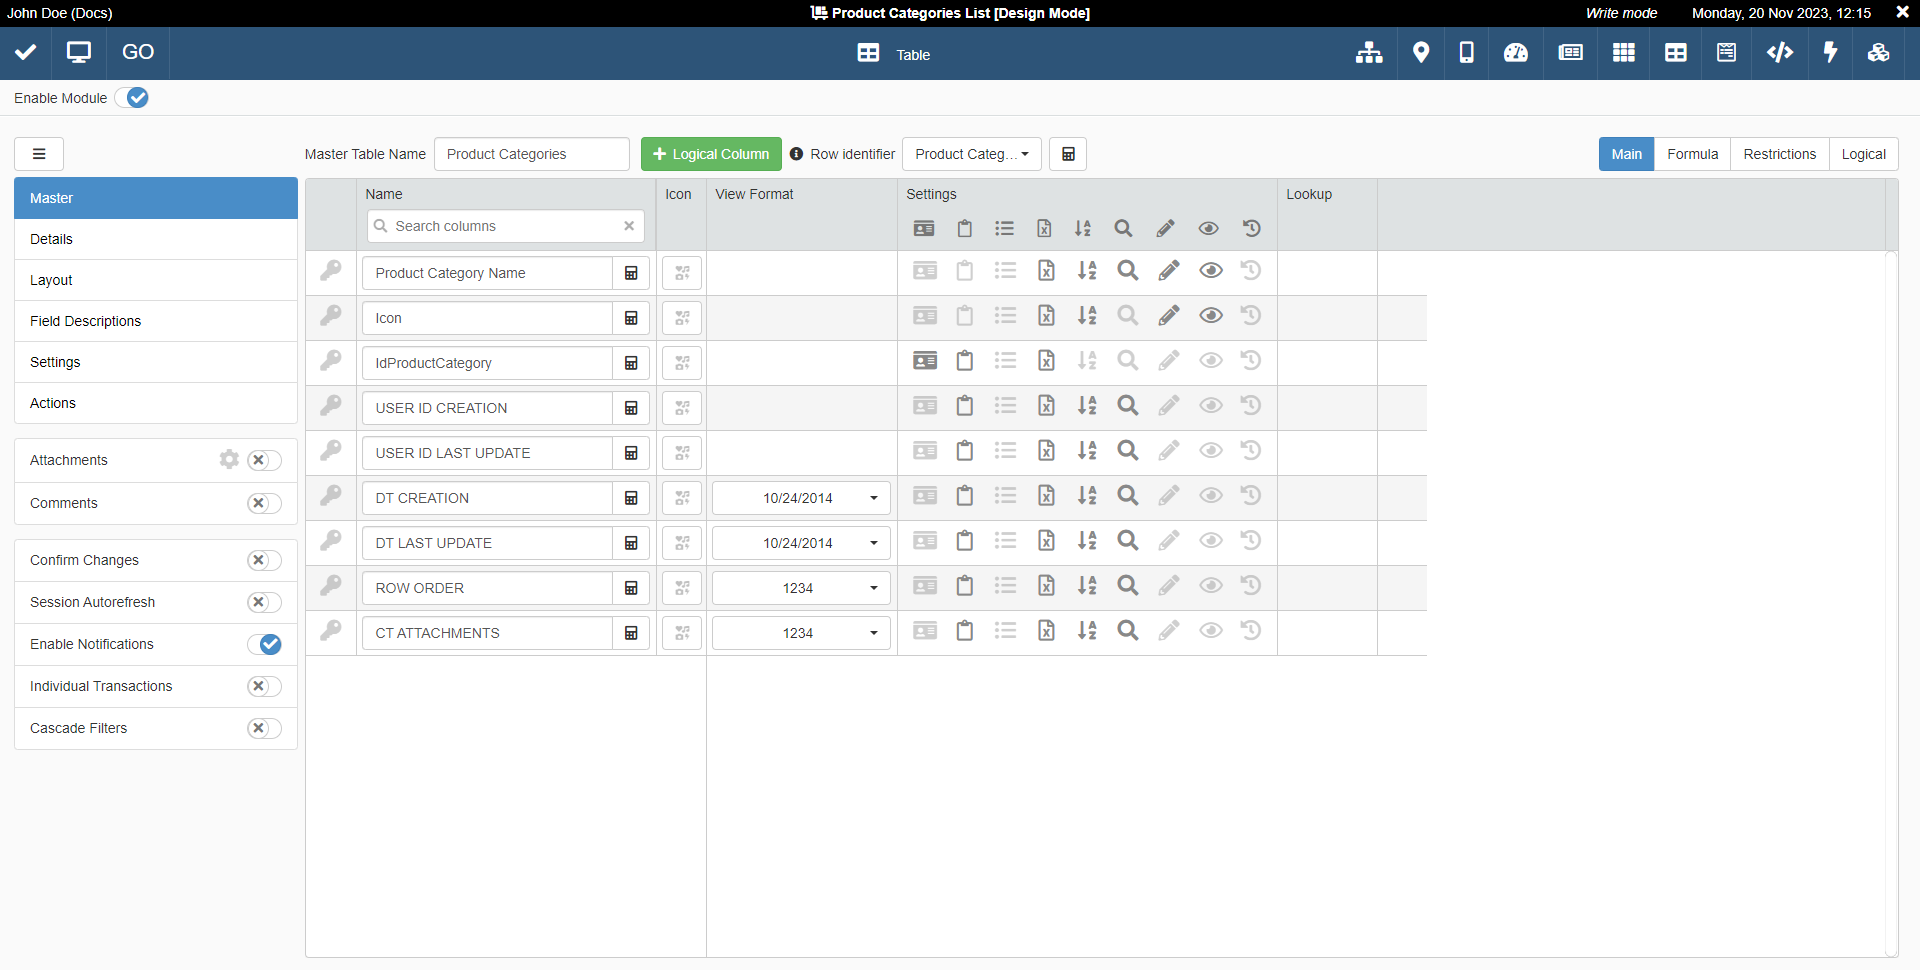
Task: Select Field Descriptions in the left menu
Action: [x=86, y=321]
